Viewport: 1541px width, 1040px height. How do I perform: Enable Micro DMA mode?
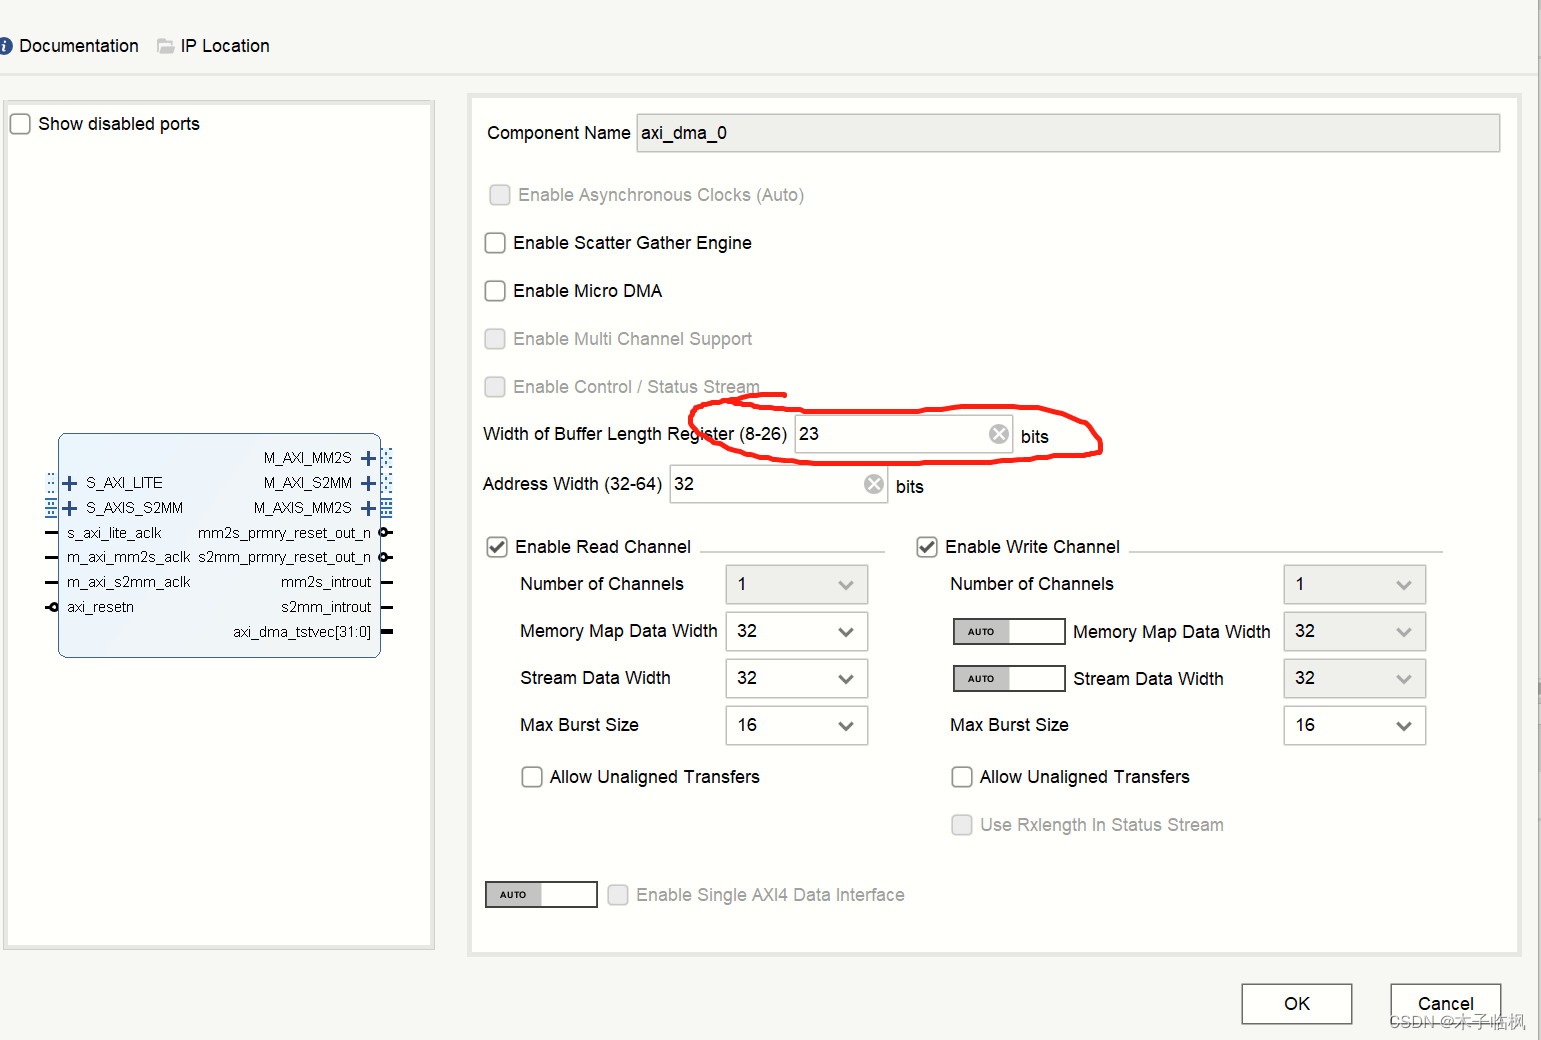pyautogui.click(x=495, y=291)
